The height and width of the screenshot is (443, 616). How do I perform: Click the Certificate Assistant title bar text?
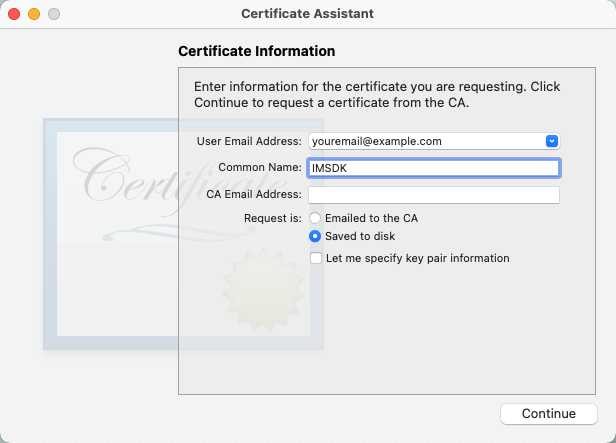(x=308, y=14)
